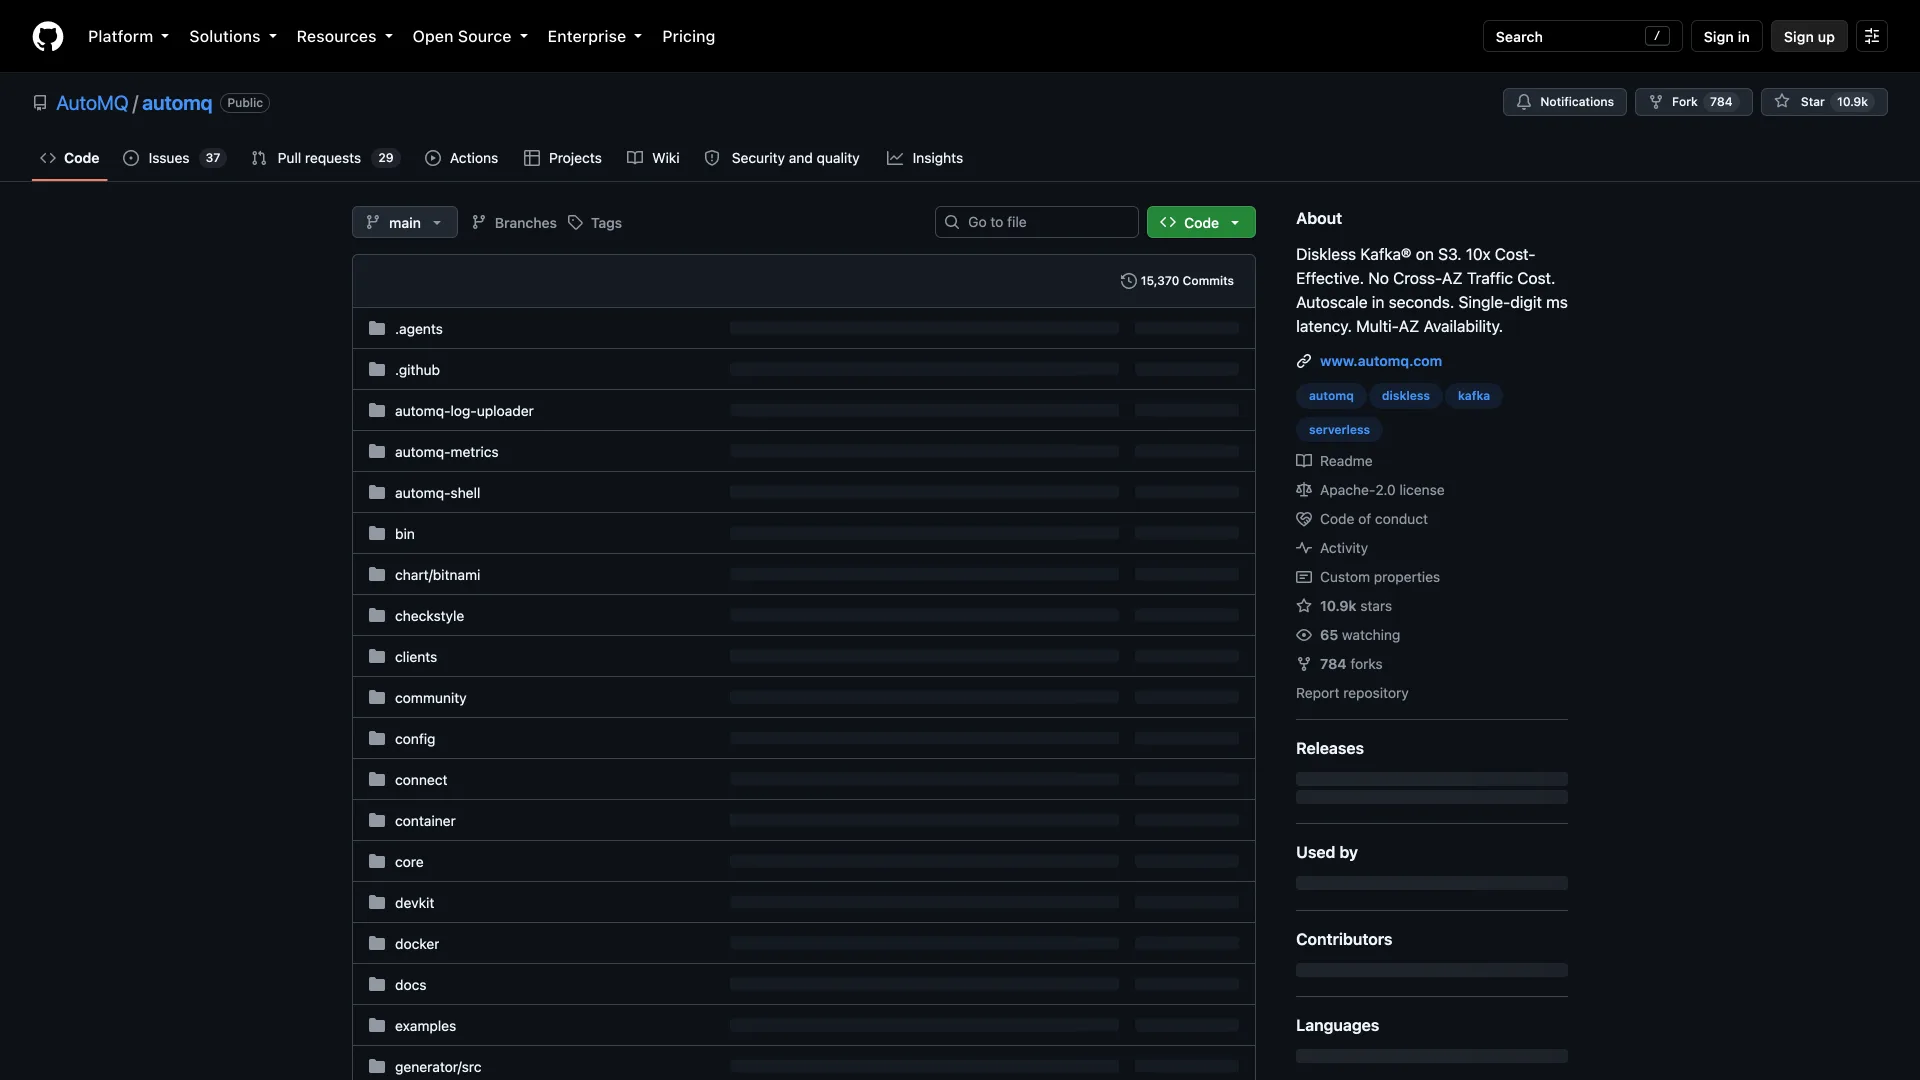Click the top Search box

(x=1582, y=36)
